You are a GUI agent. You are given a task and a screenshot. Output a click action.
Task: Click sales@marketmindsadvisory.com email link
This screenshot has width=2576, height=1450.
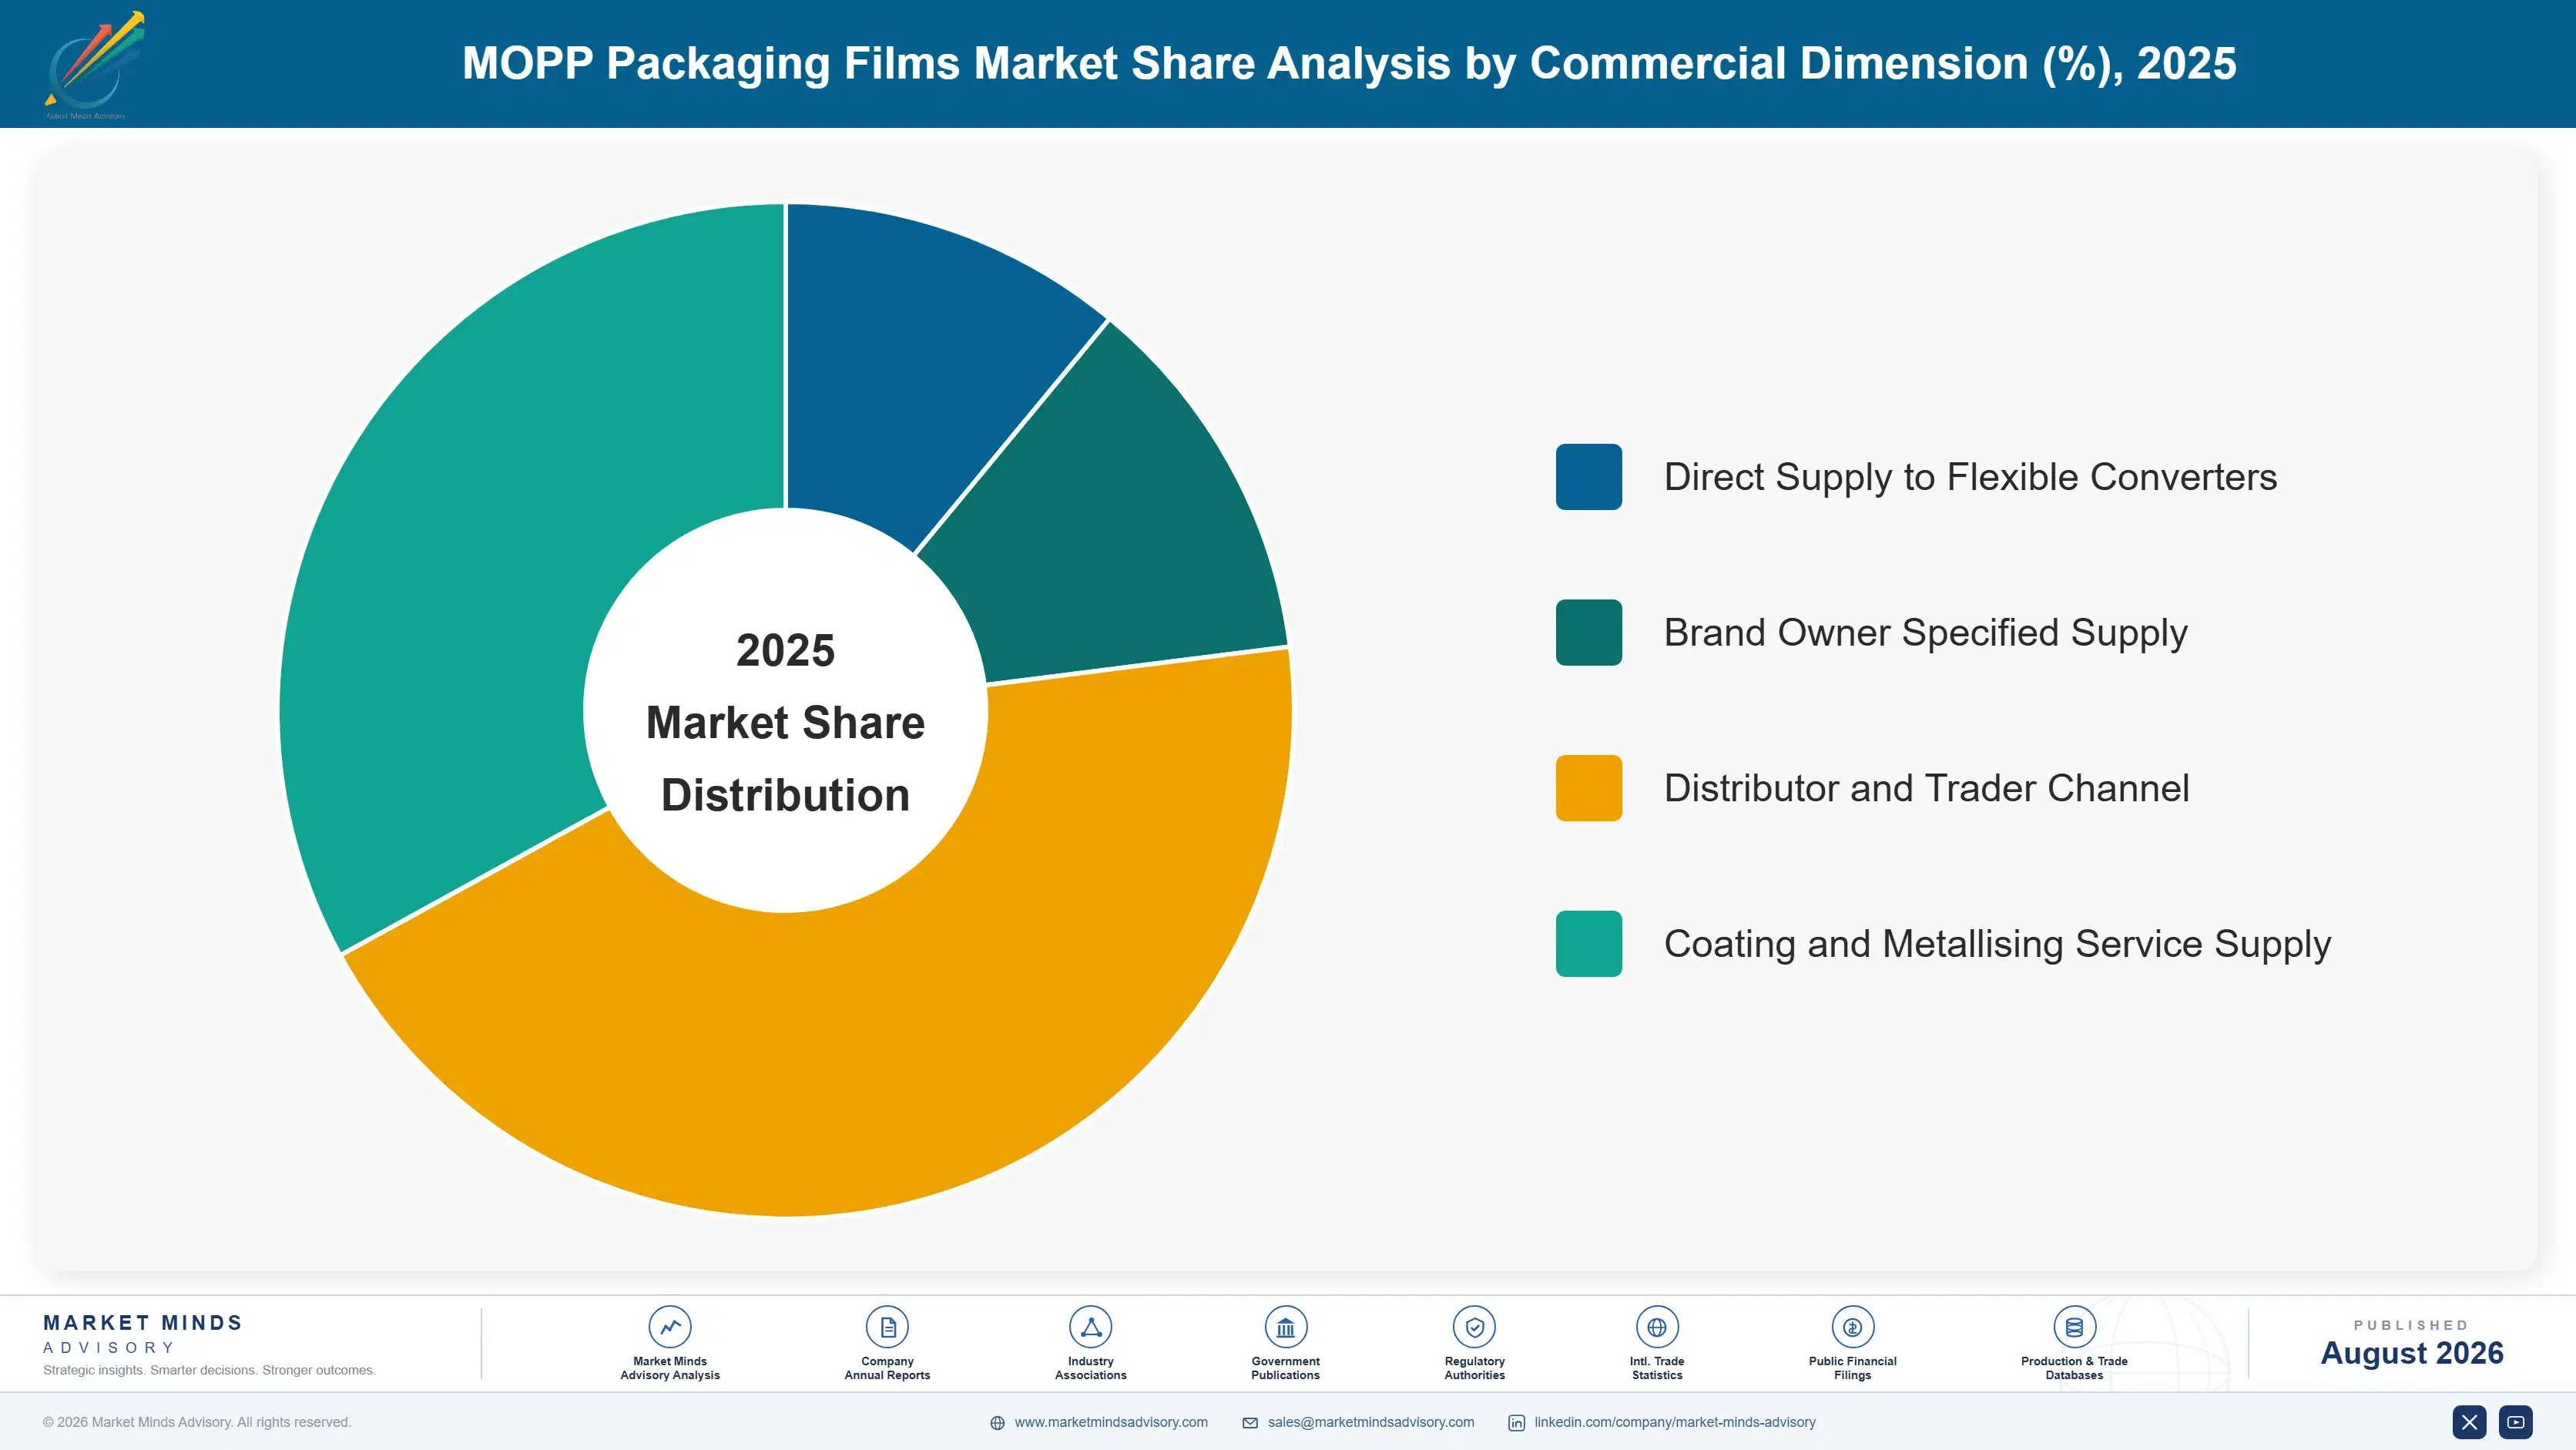(x=1371, y=1422)
